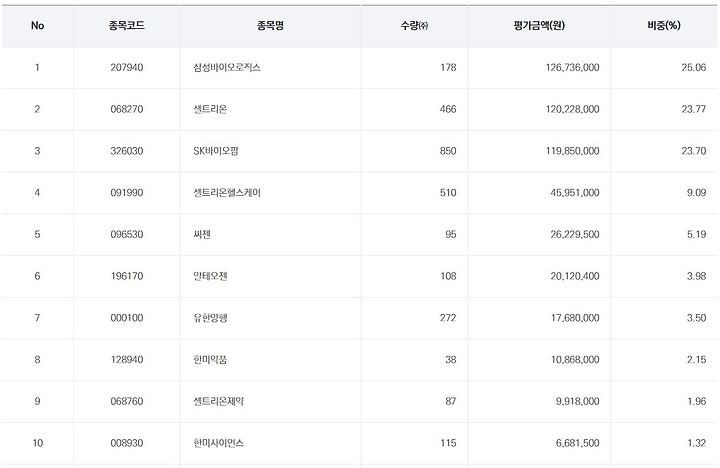Click the 종목명 column header
Viewport: 720px width, 468px height.
(270, 26)
